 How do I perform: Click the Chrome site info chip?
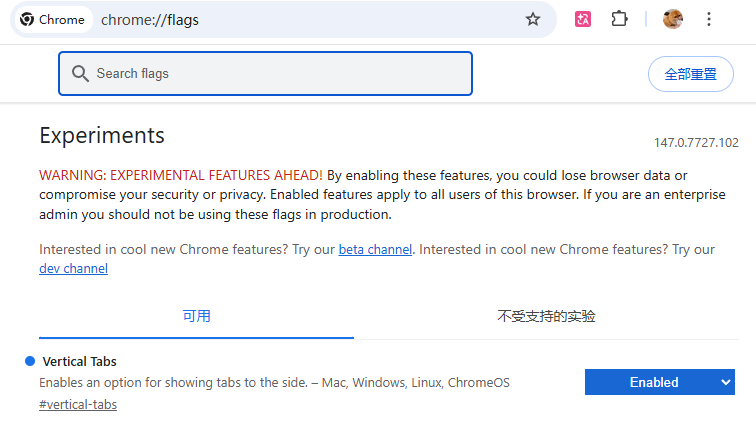52,20
